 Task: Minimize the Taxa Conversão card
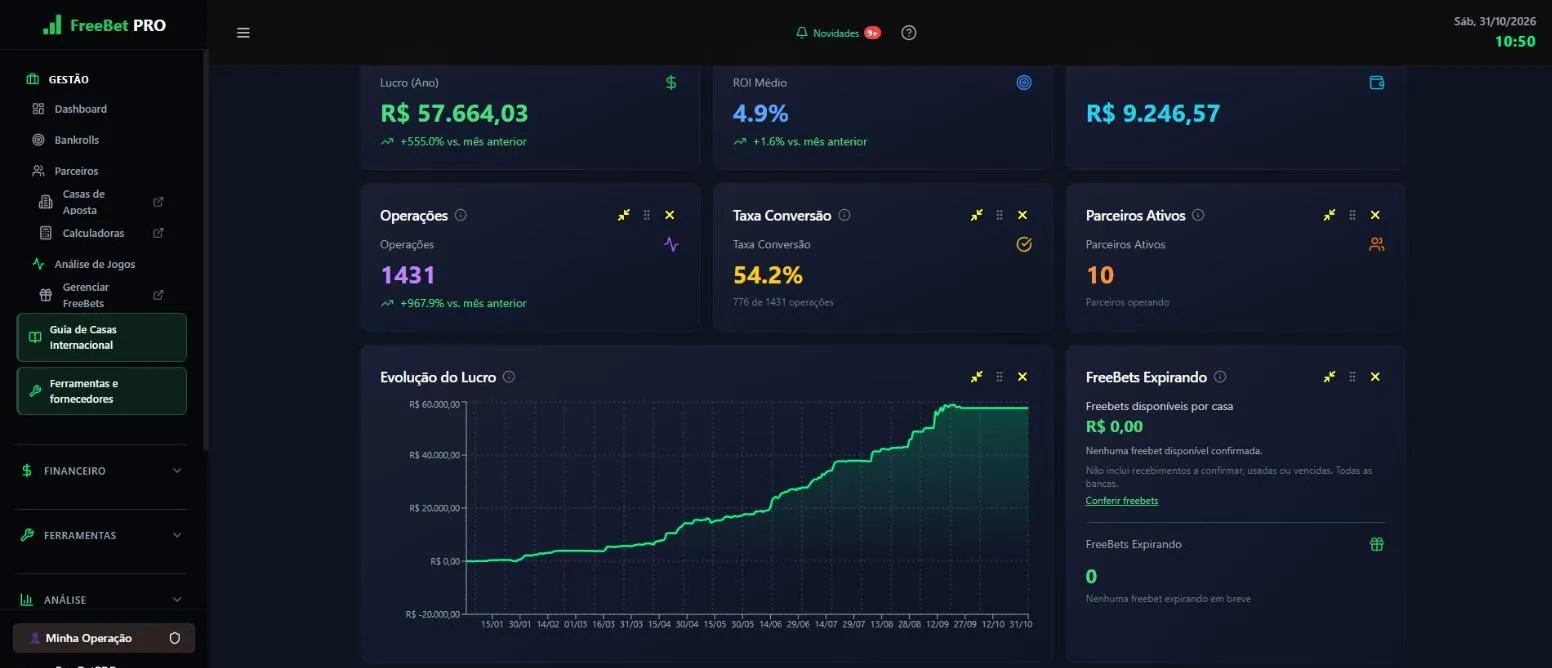(x=976, y=215)
